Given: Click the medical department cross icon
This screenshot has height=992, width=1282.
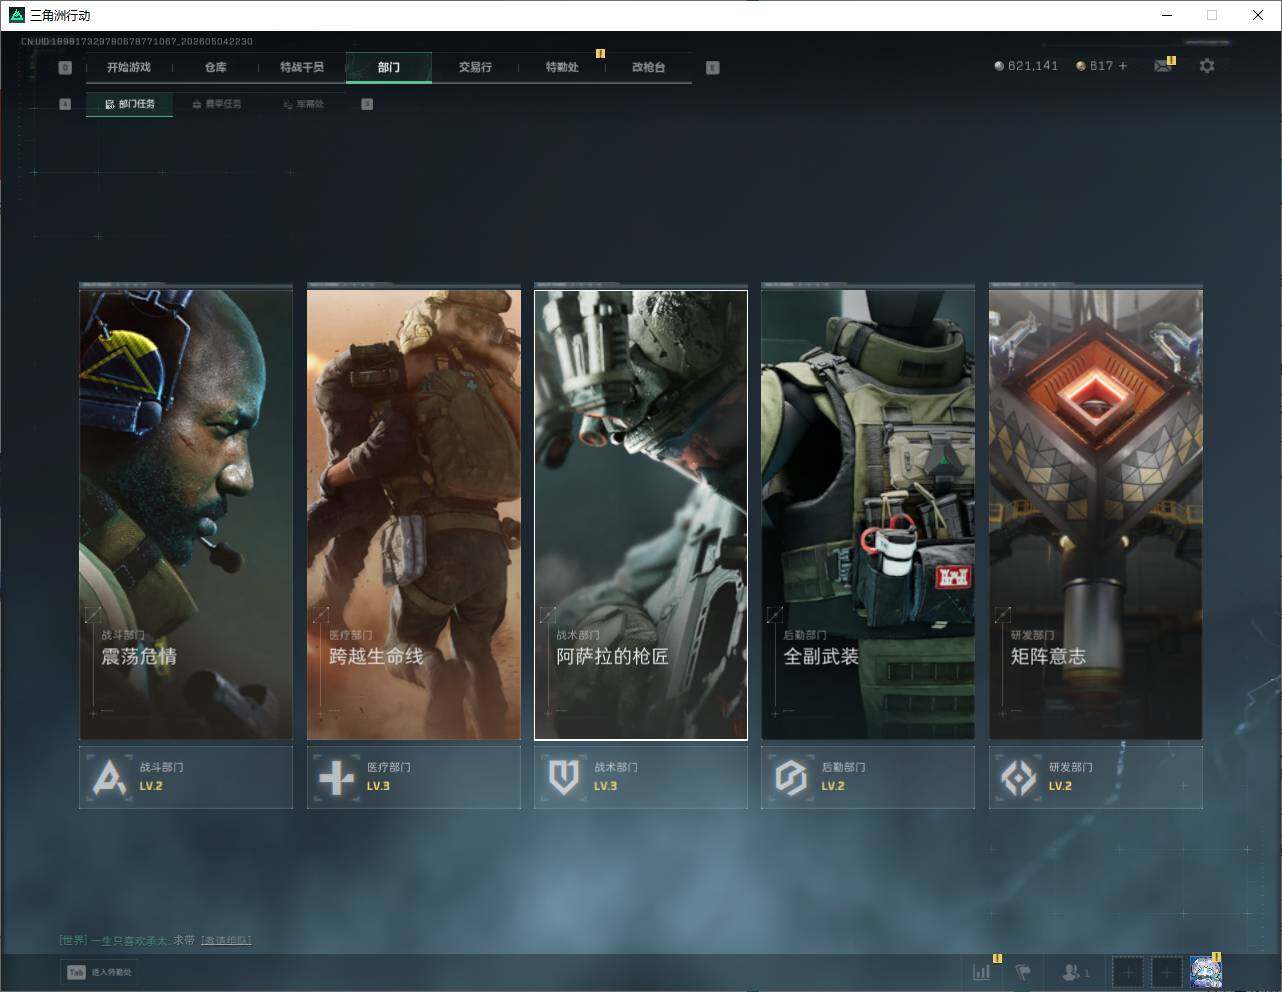Looking at the screenshot, I should click(x=336, y=777).
